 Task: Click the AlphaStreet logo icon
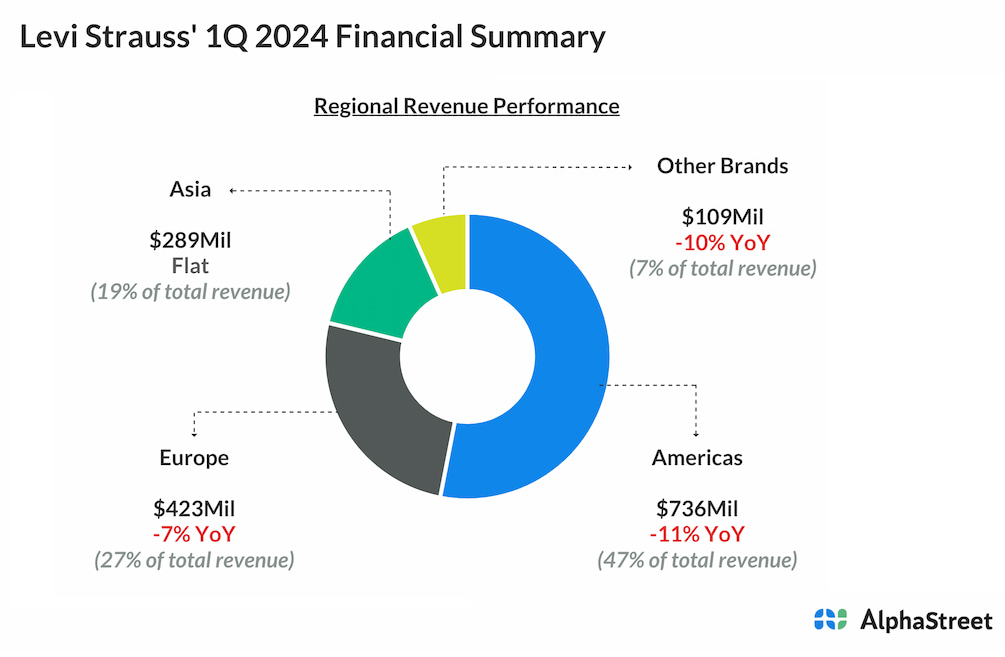[830, 620]
